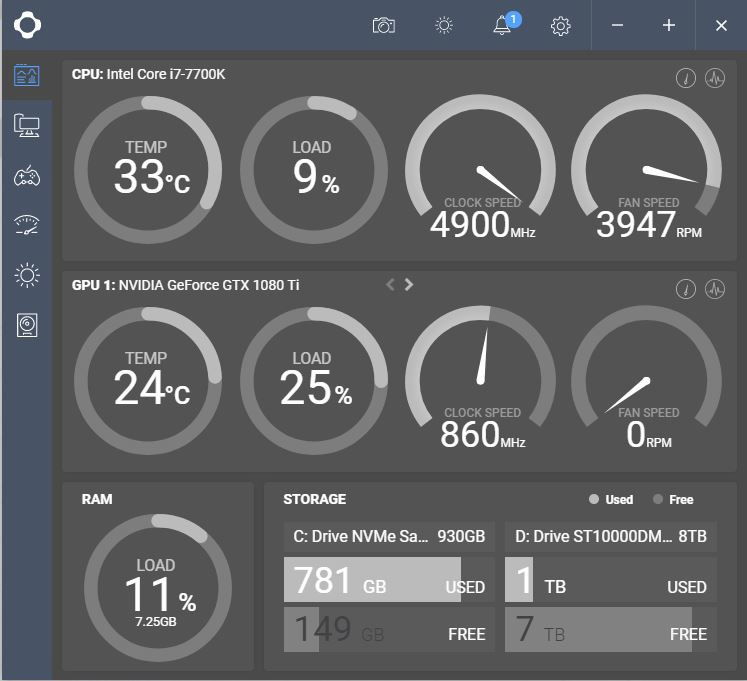
Task: Click the C: Drive 781 GB used bar
Action: pos(389,579)
